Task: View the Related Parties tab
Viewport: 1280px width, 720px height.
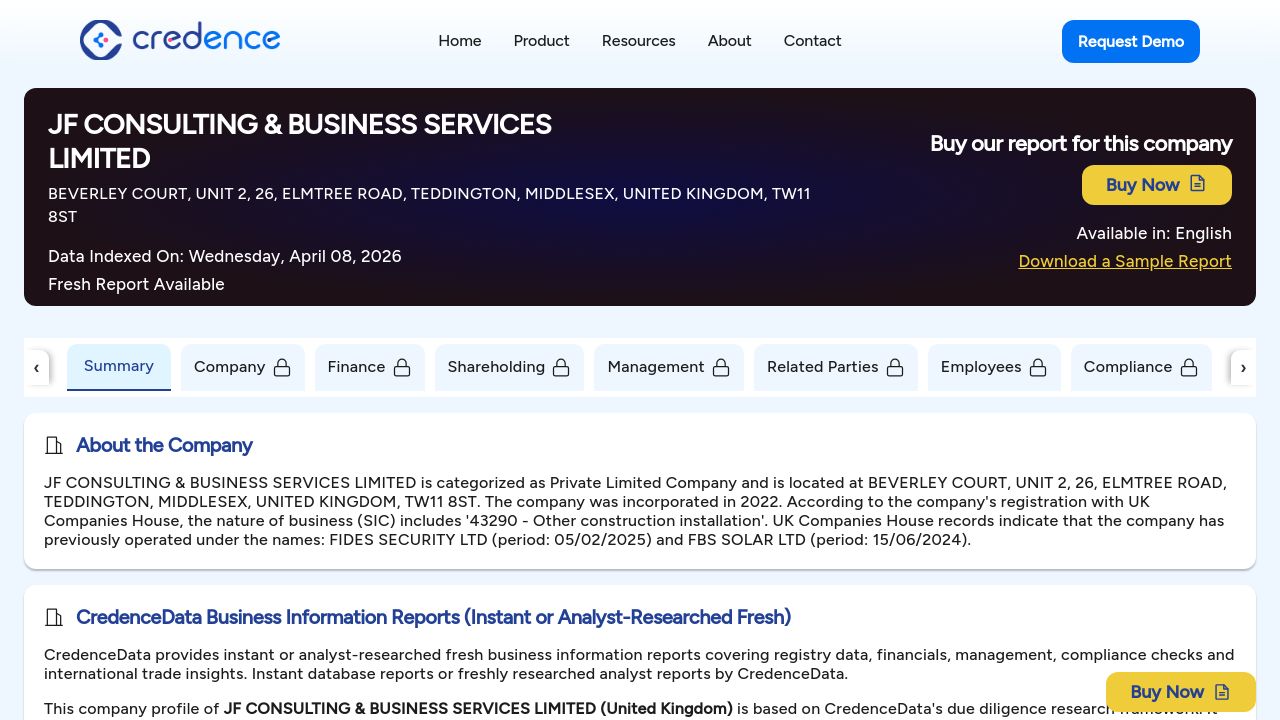Action: point(836,367)
